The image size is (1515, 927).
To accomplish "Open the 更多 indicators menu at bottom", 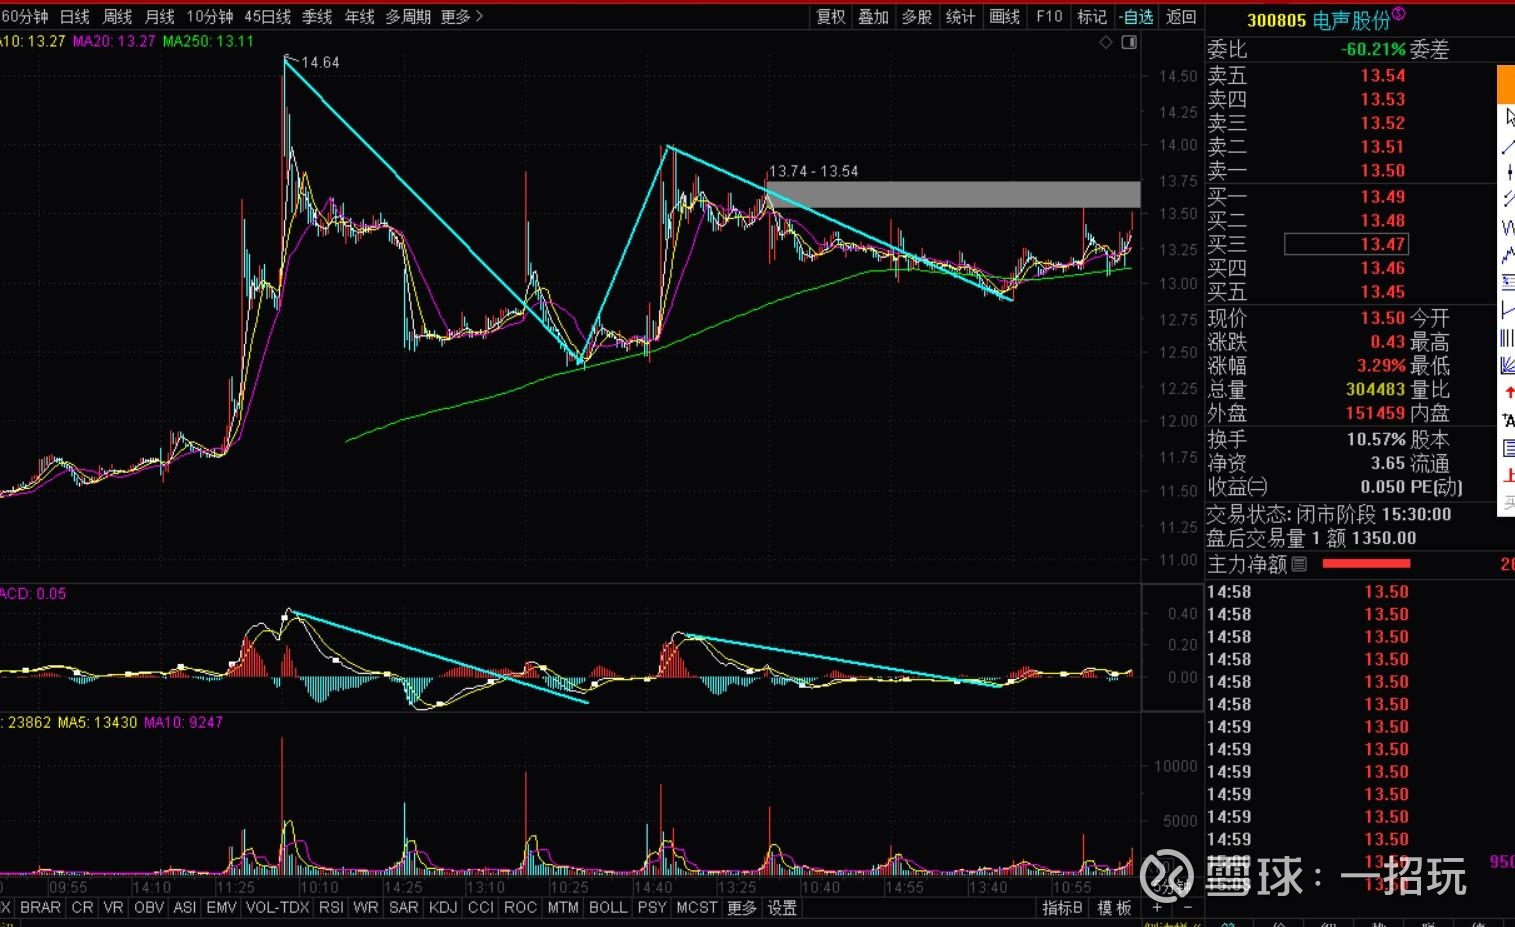I will pyautogui.click(x=742, y=908).
